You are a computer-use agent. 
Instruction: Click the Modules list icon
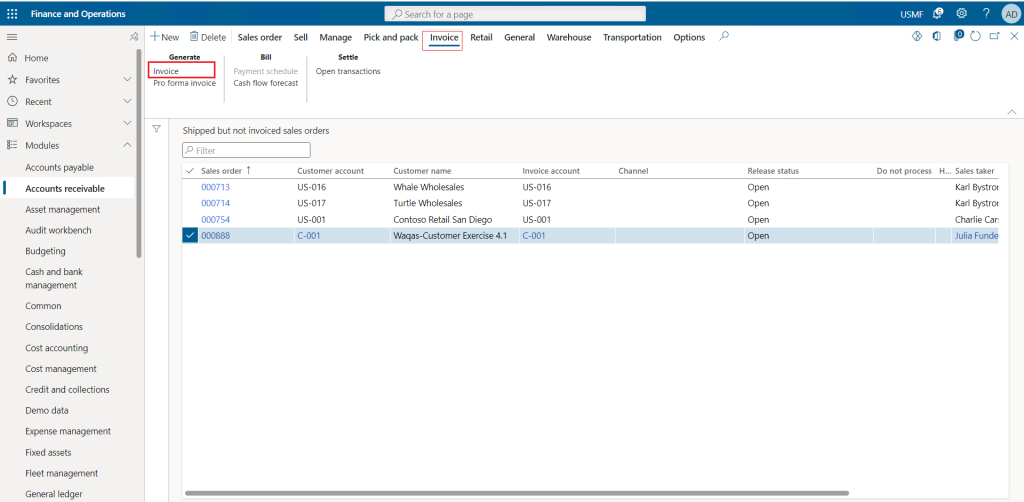pos(12,145)
